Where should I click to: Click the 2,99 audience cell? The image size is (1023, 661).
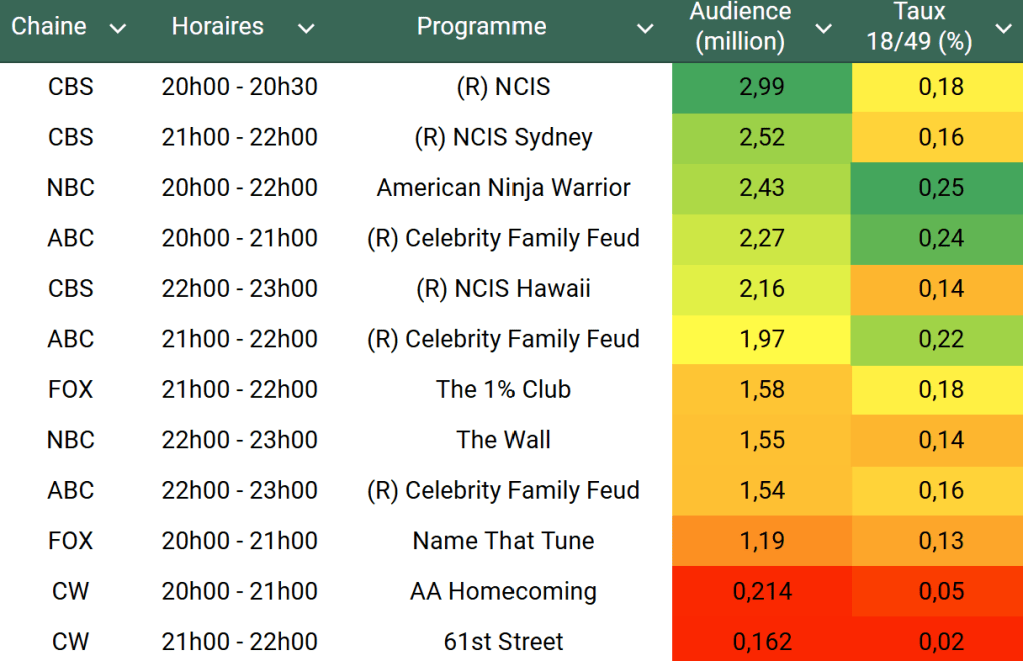761,87
